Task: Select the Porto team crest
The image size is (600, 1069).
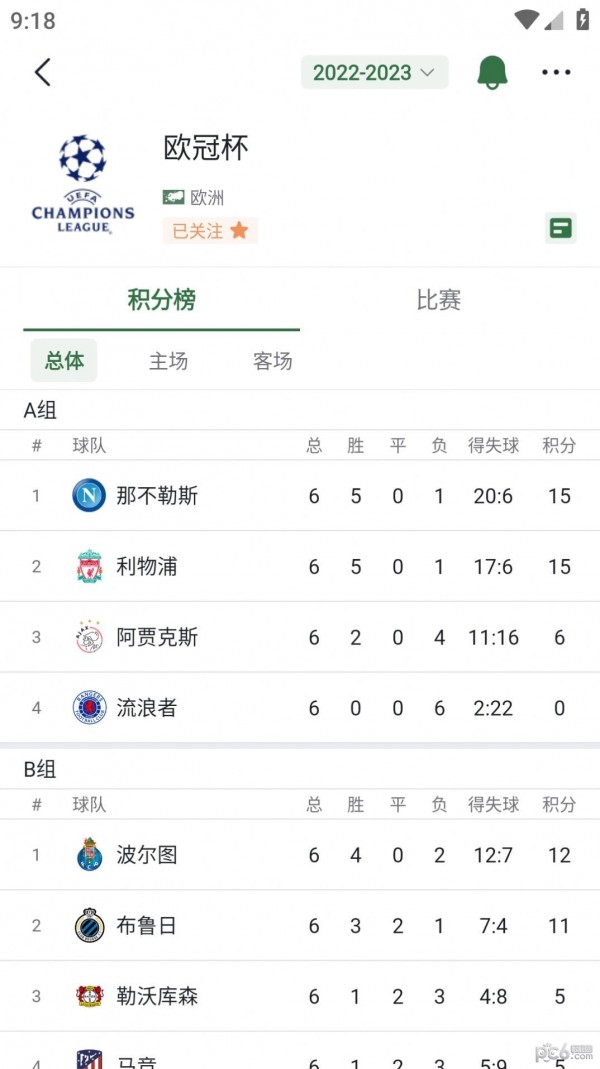Action: point(88,855)
